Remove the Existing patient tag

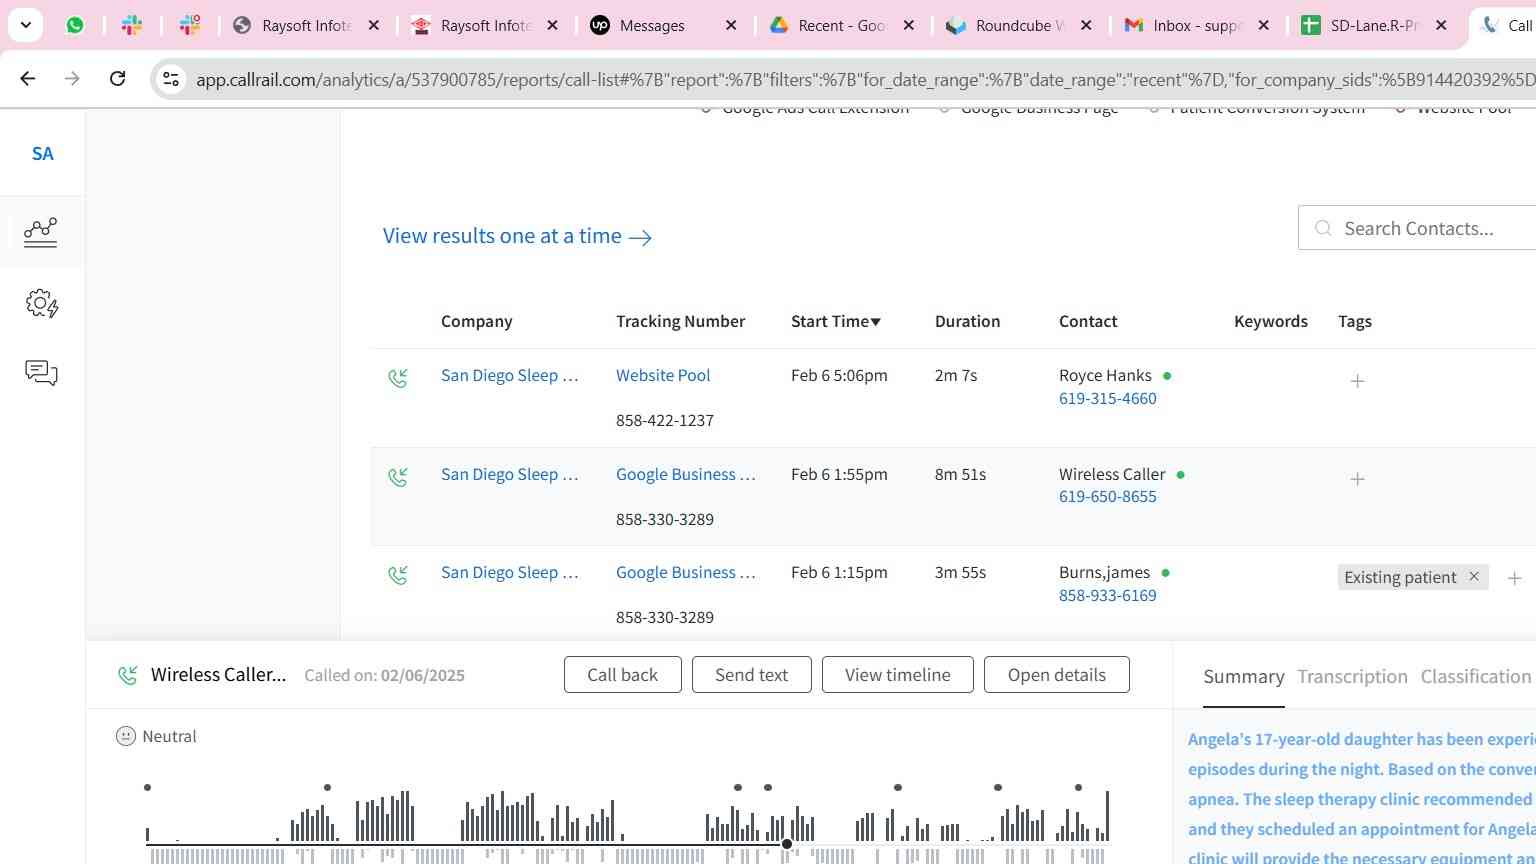pos(1473,577)
